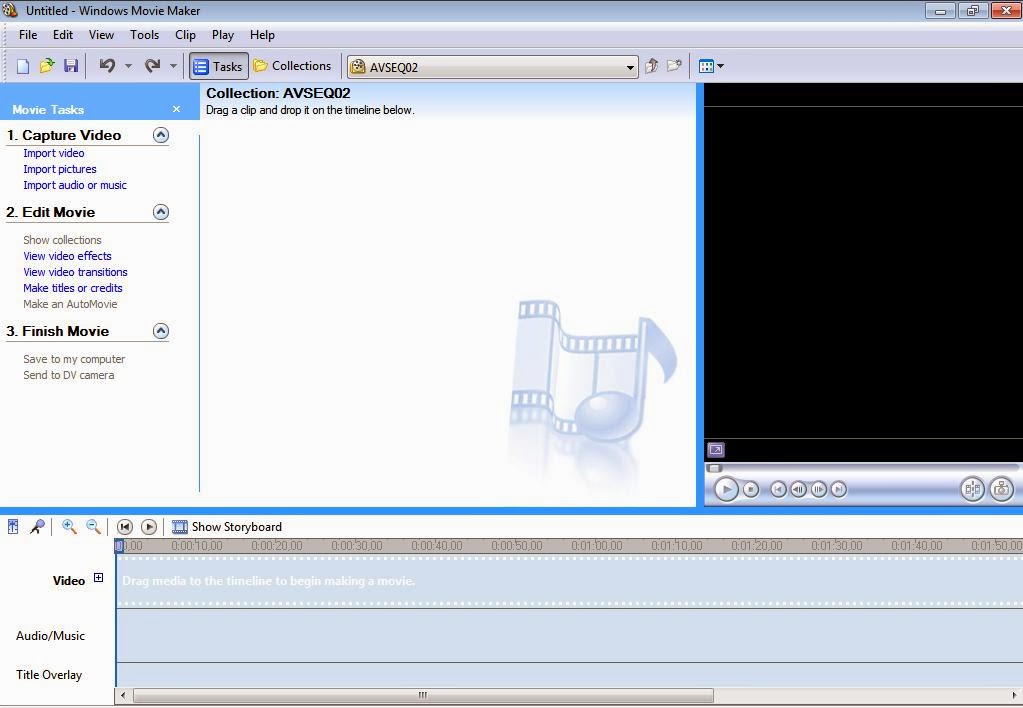Click the Show collections link
Image resolution: width=1023 pixels, height=708 pixels.
(x=62, y=240)
